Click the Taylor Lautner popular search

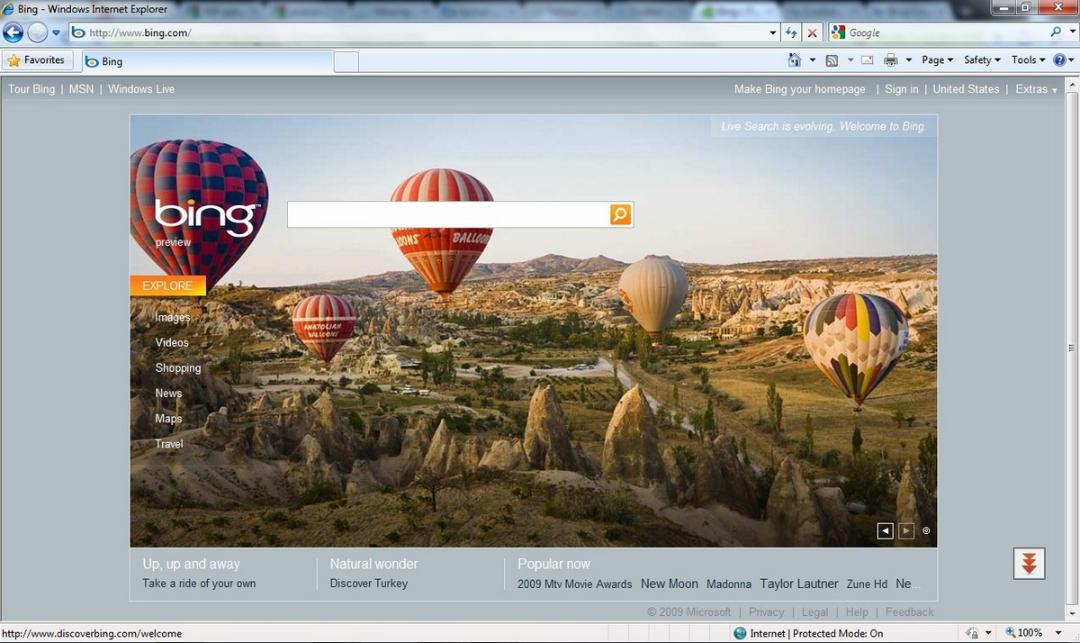pyautogui.click(x=799, y=584)
